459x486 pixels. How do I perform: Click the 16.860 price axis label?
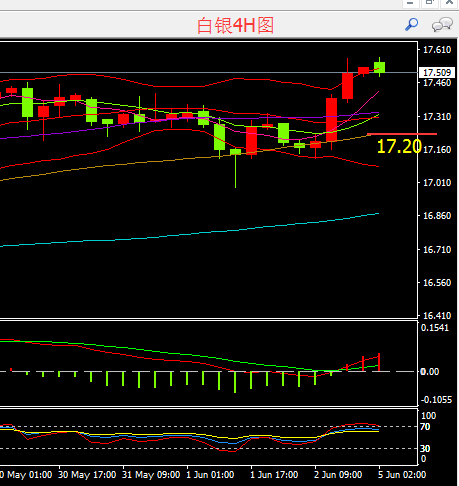click(437, 216)
